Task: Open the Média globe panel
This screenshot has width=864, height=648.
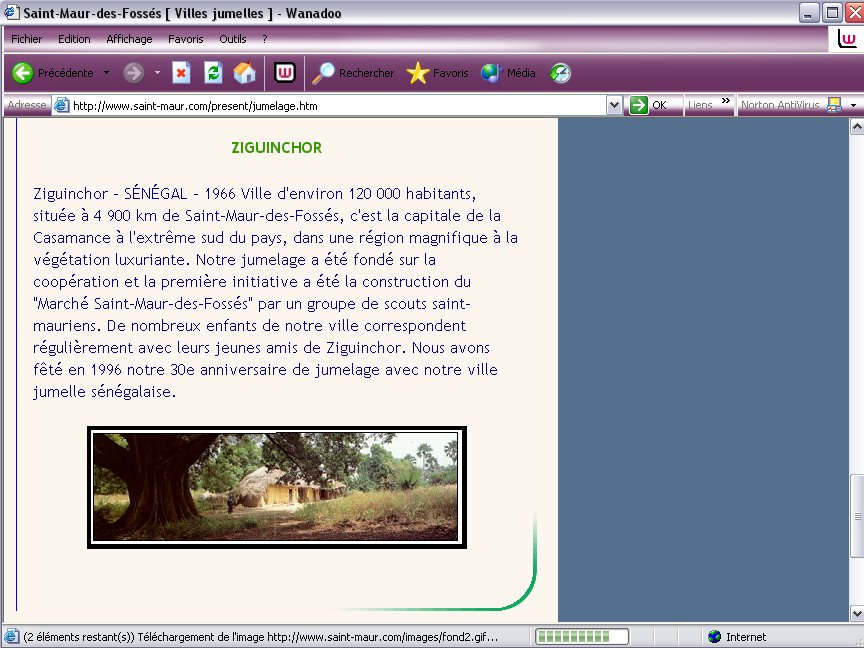Action: pyautogui.click(x=508, y=73)
